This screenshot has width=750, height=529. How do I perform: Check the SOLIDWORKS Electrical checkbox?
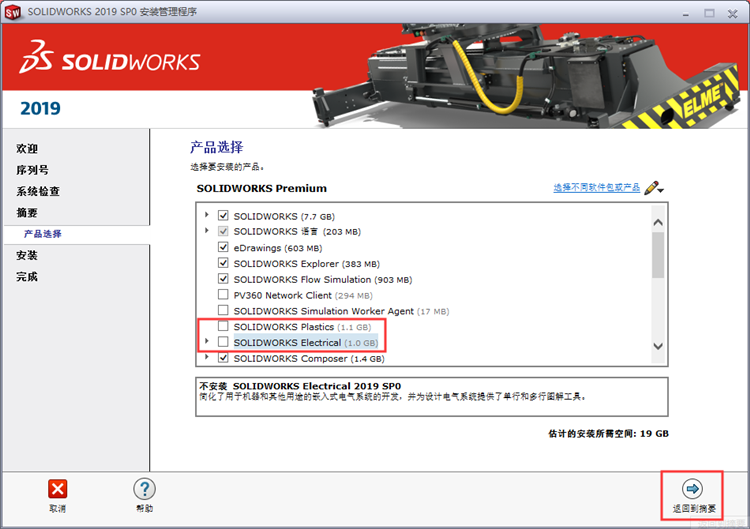(x=223, y=342)
